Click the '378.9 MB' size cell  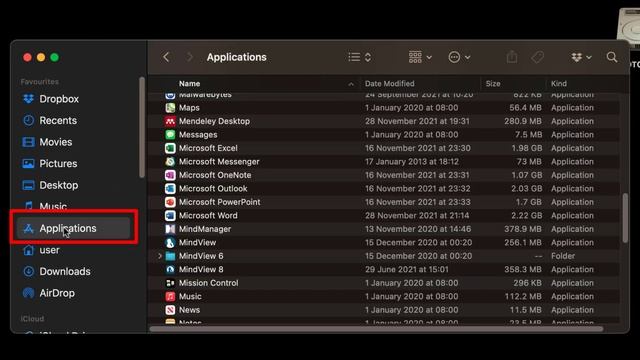point(523,229)
